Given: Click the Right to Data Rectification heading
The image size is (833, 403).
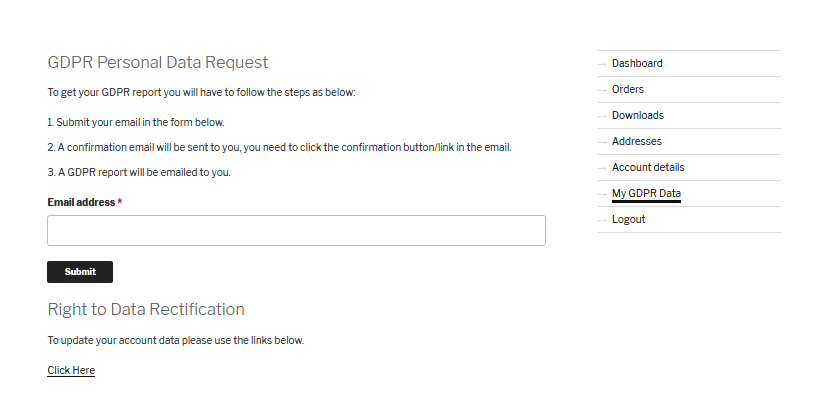Looking at the screenshot, I should tap(146, 309).
